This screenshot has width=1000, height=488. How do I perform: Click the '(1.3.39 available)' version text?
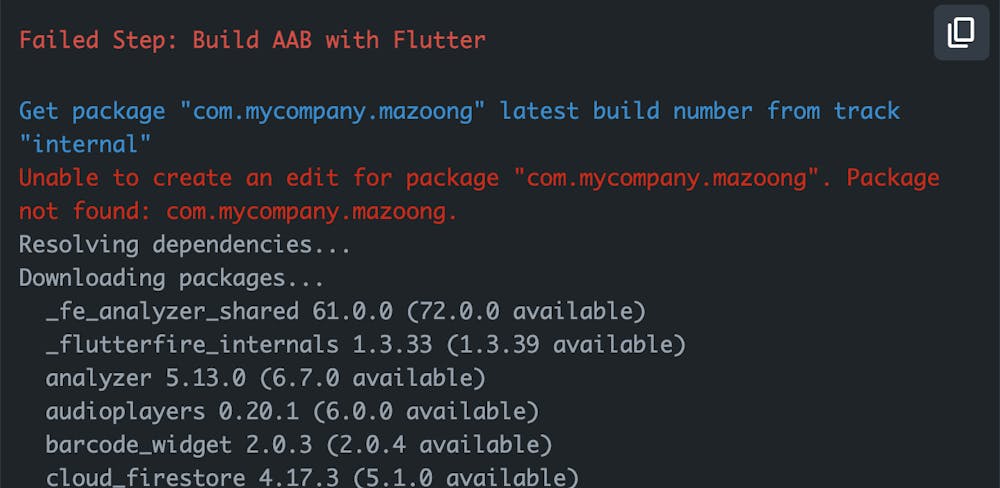[x=565, y=345]
